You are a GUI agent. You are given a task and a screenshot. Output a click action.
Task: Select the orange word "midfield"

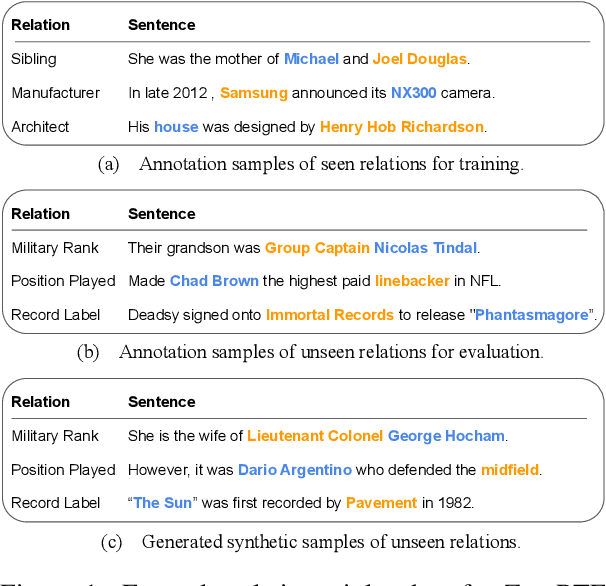pos(510,469)
